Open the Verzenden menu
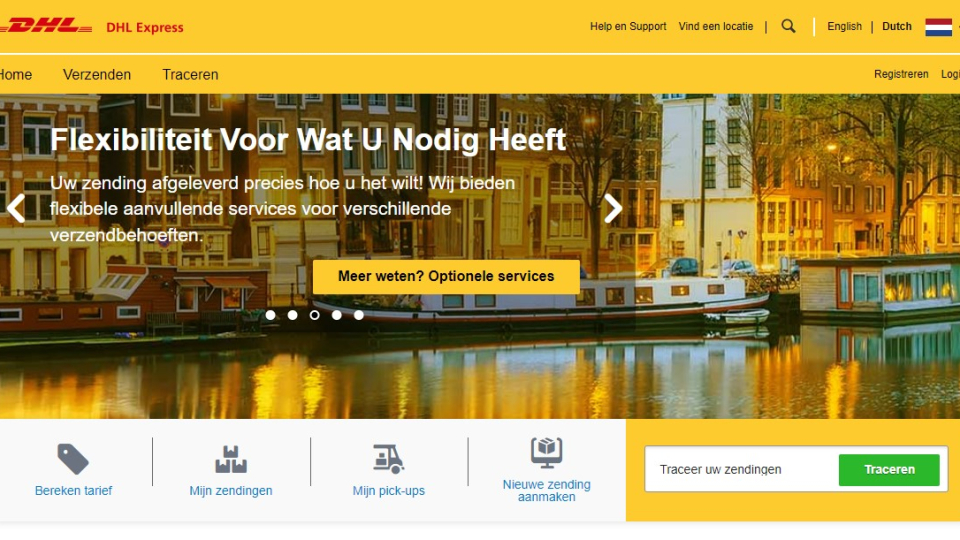The width and height of the screenshot is (960, 540). point(97,75)
